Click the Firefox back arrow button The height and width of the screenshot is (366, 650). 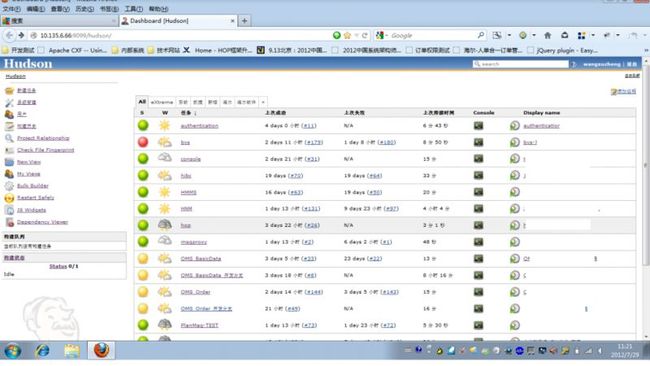pos(9,36)
